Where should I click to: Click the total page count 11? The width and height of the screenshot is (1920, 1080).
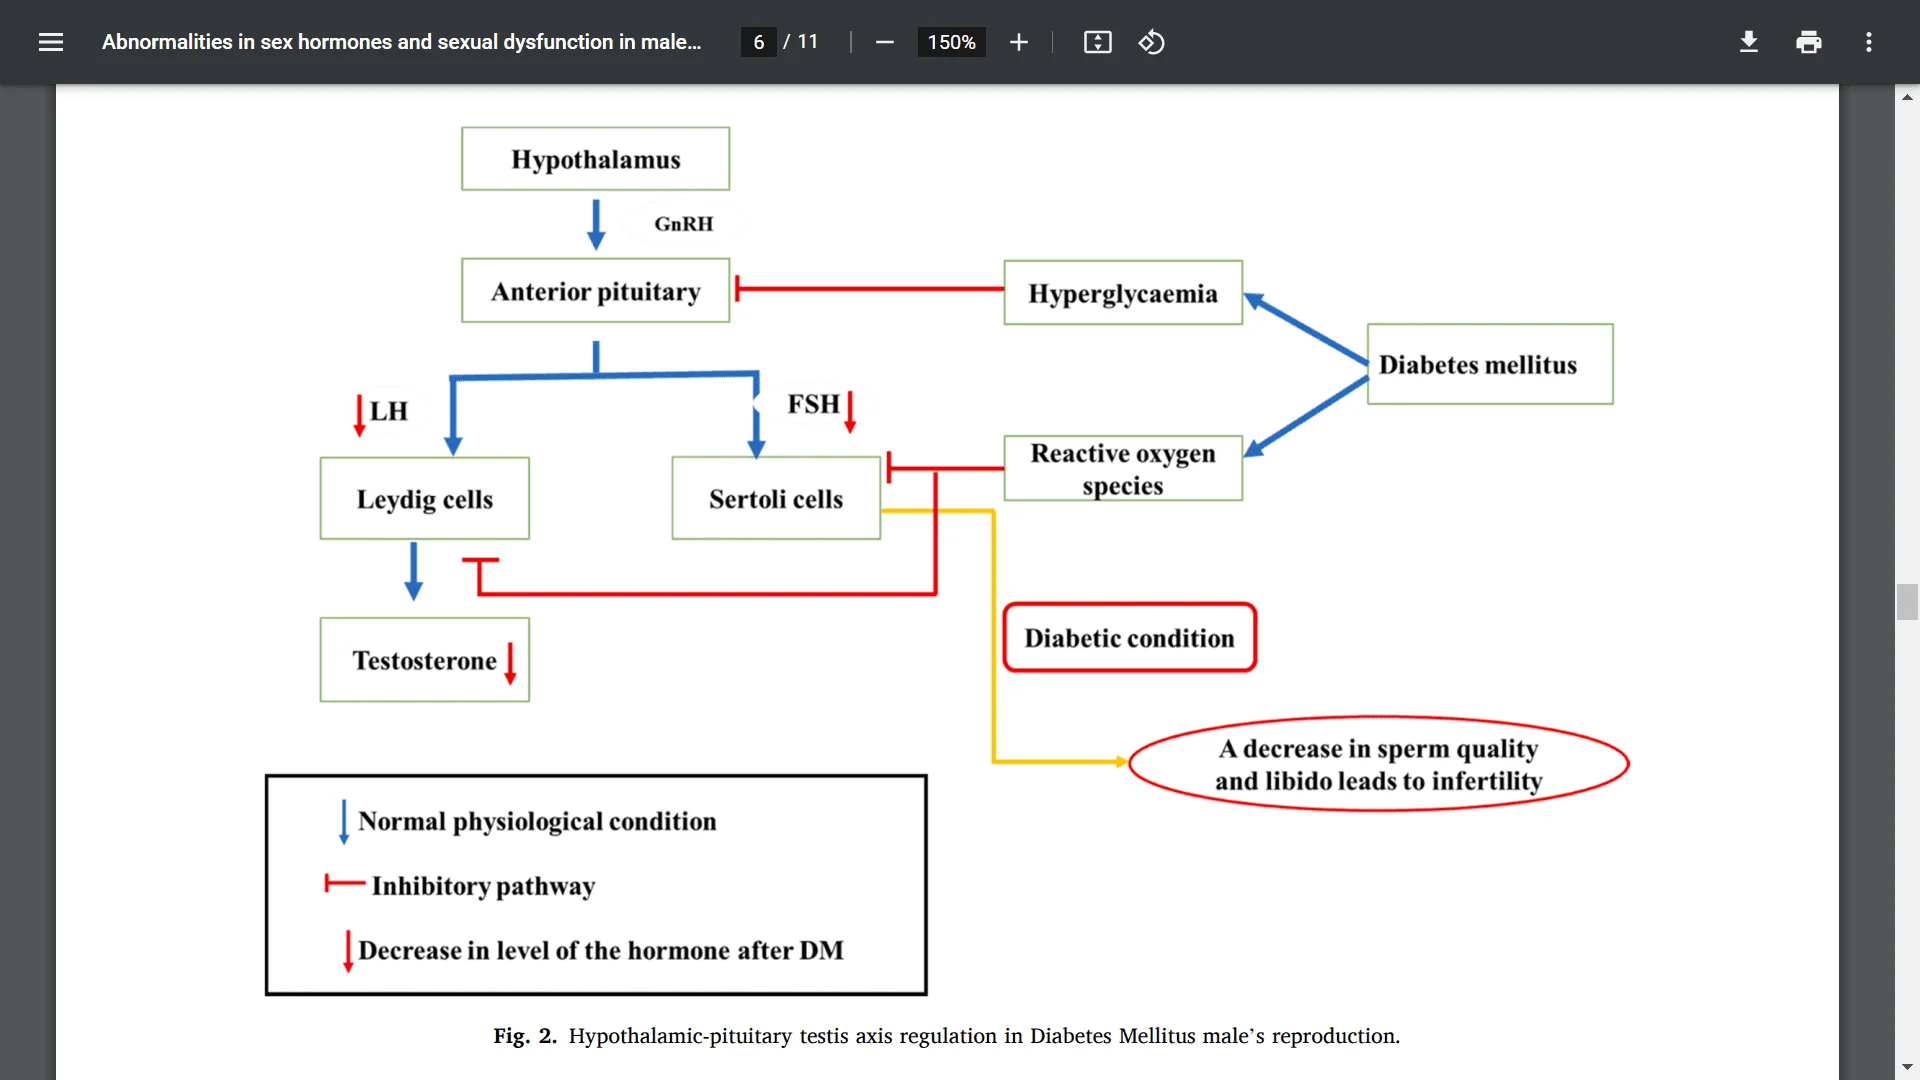coord(804,41)
